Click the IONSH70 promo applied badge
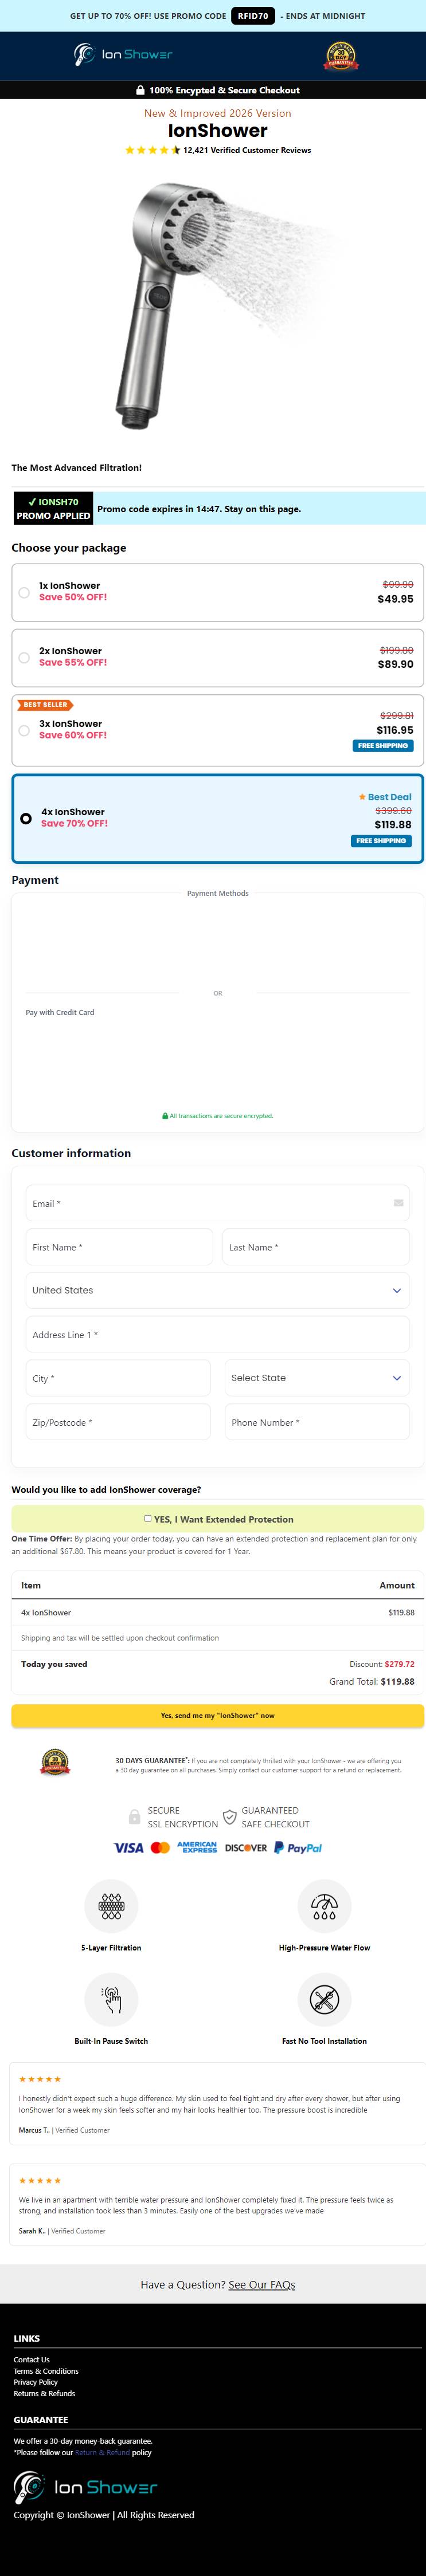The width and height of the screenshot is (426, 2576). pyautogui.click(x=53, y=509)
